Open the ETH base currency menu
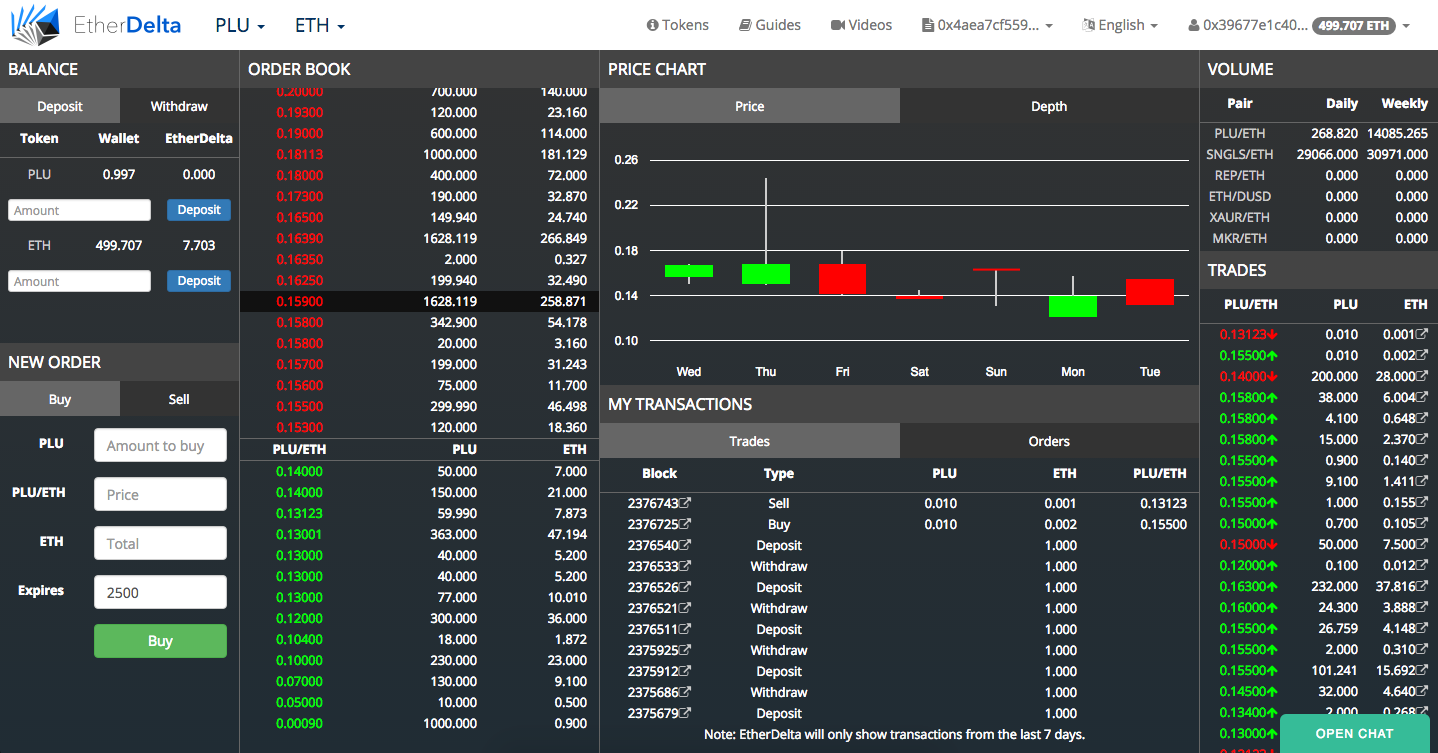The height and width of the screenshot is (753, 1438). (319, 25)
